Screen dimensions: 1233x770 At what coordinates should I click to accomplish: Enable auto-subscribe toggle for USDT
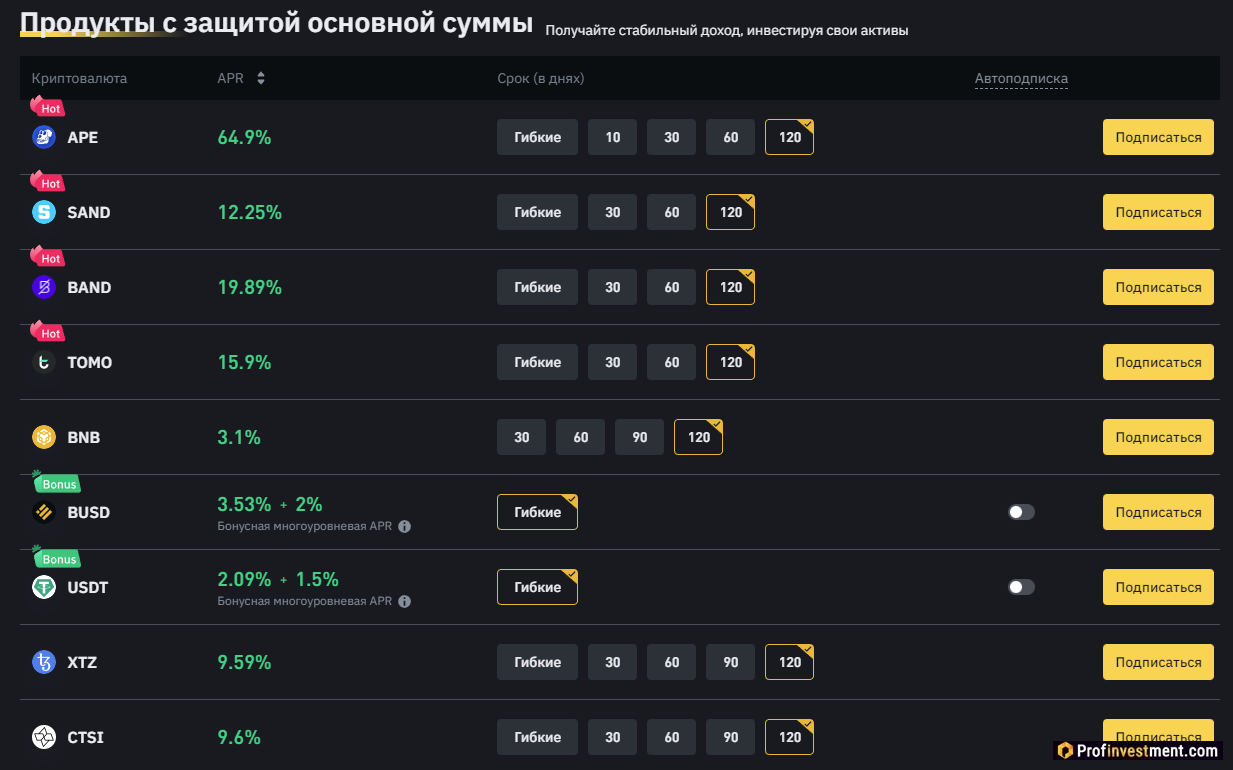point(1021,587)
